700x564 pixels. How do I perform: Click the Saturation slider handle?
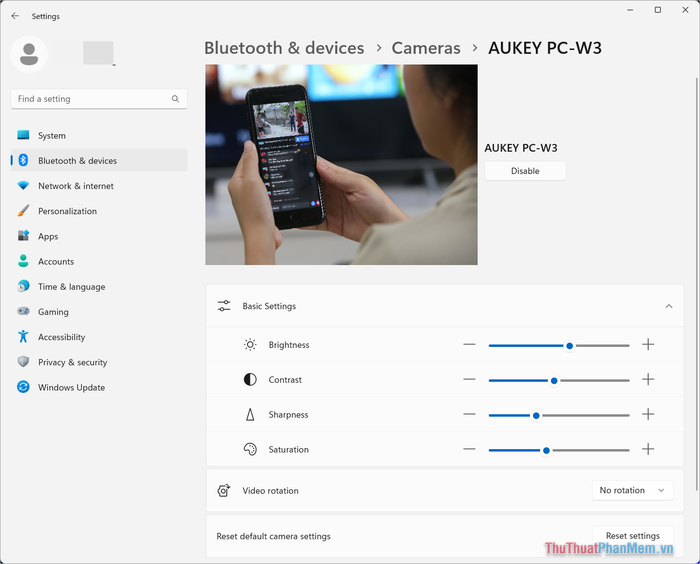(x=546, y=450)
